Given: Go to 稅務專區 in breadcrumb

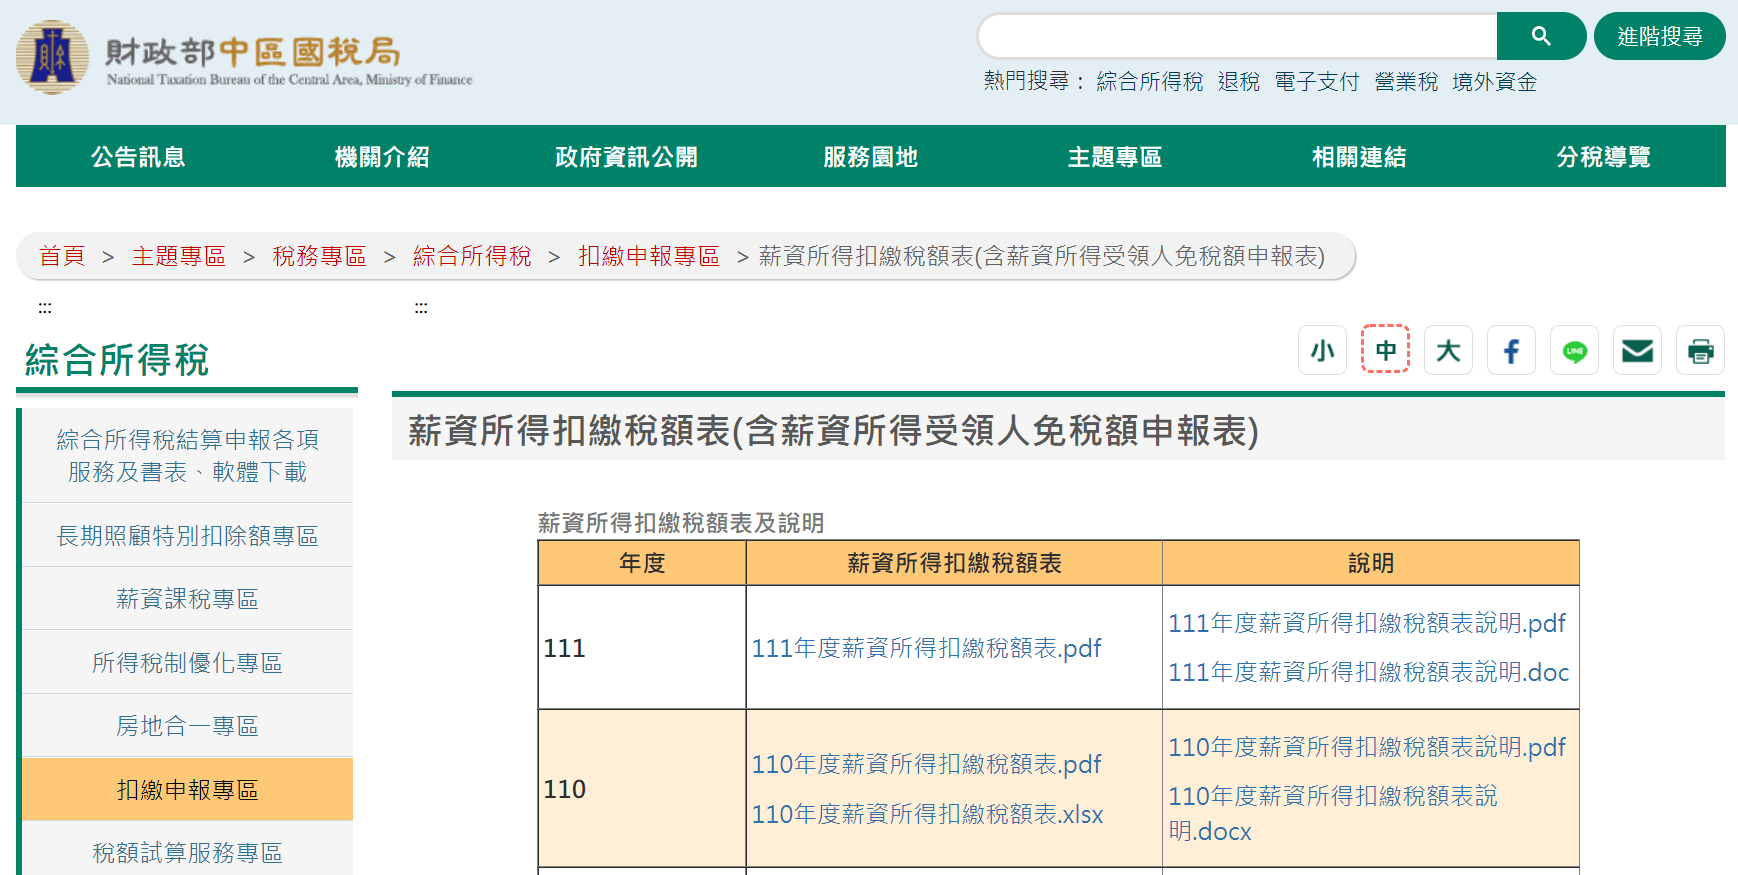Looking at the screenshot, I should 320,256.
